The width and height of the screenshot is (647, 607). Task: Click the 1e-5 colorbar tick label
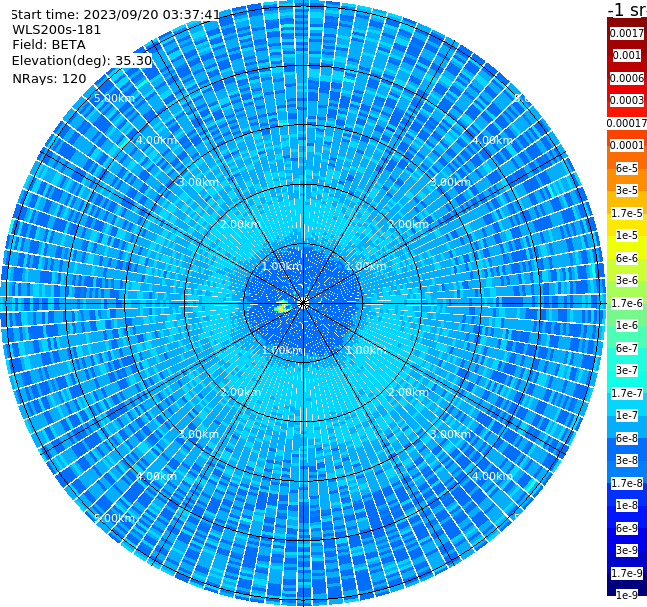(x=627, y=235)
